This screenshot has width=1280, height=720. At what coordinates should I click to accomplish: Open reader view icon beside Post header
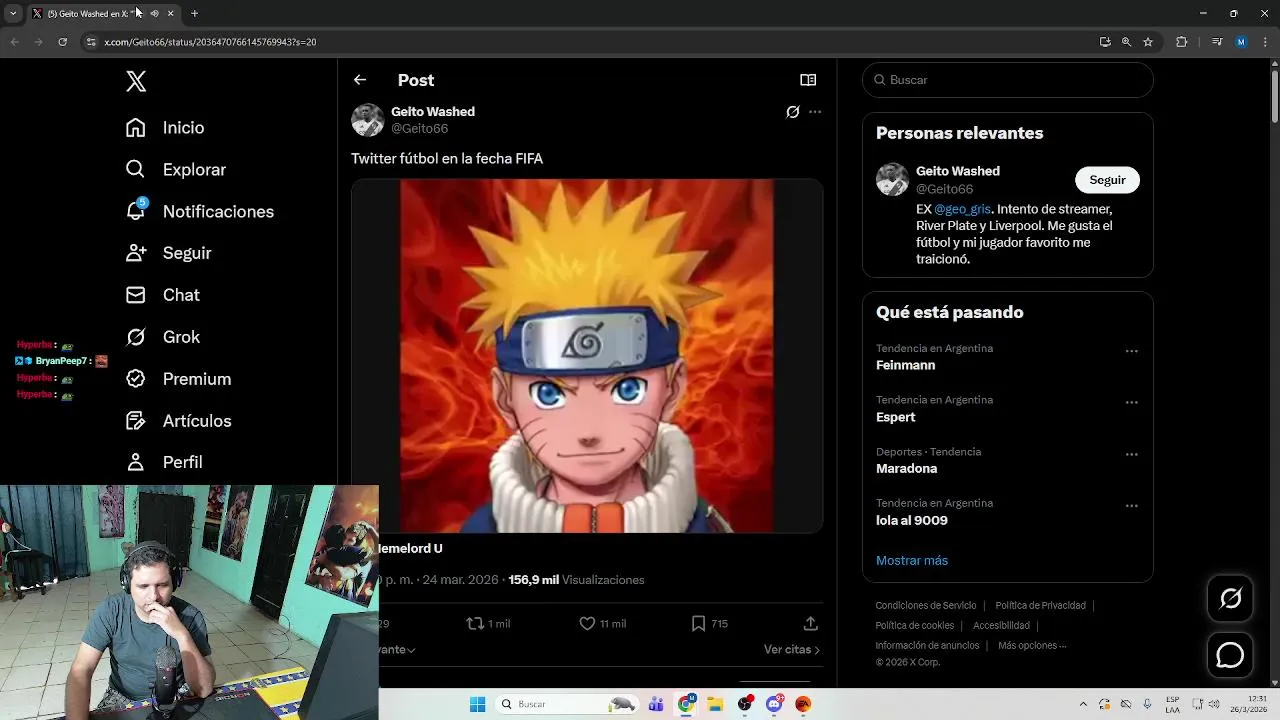coord(808,80)
